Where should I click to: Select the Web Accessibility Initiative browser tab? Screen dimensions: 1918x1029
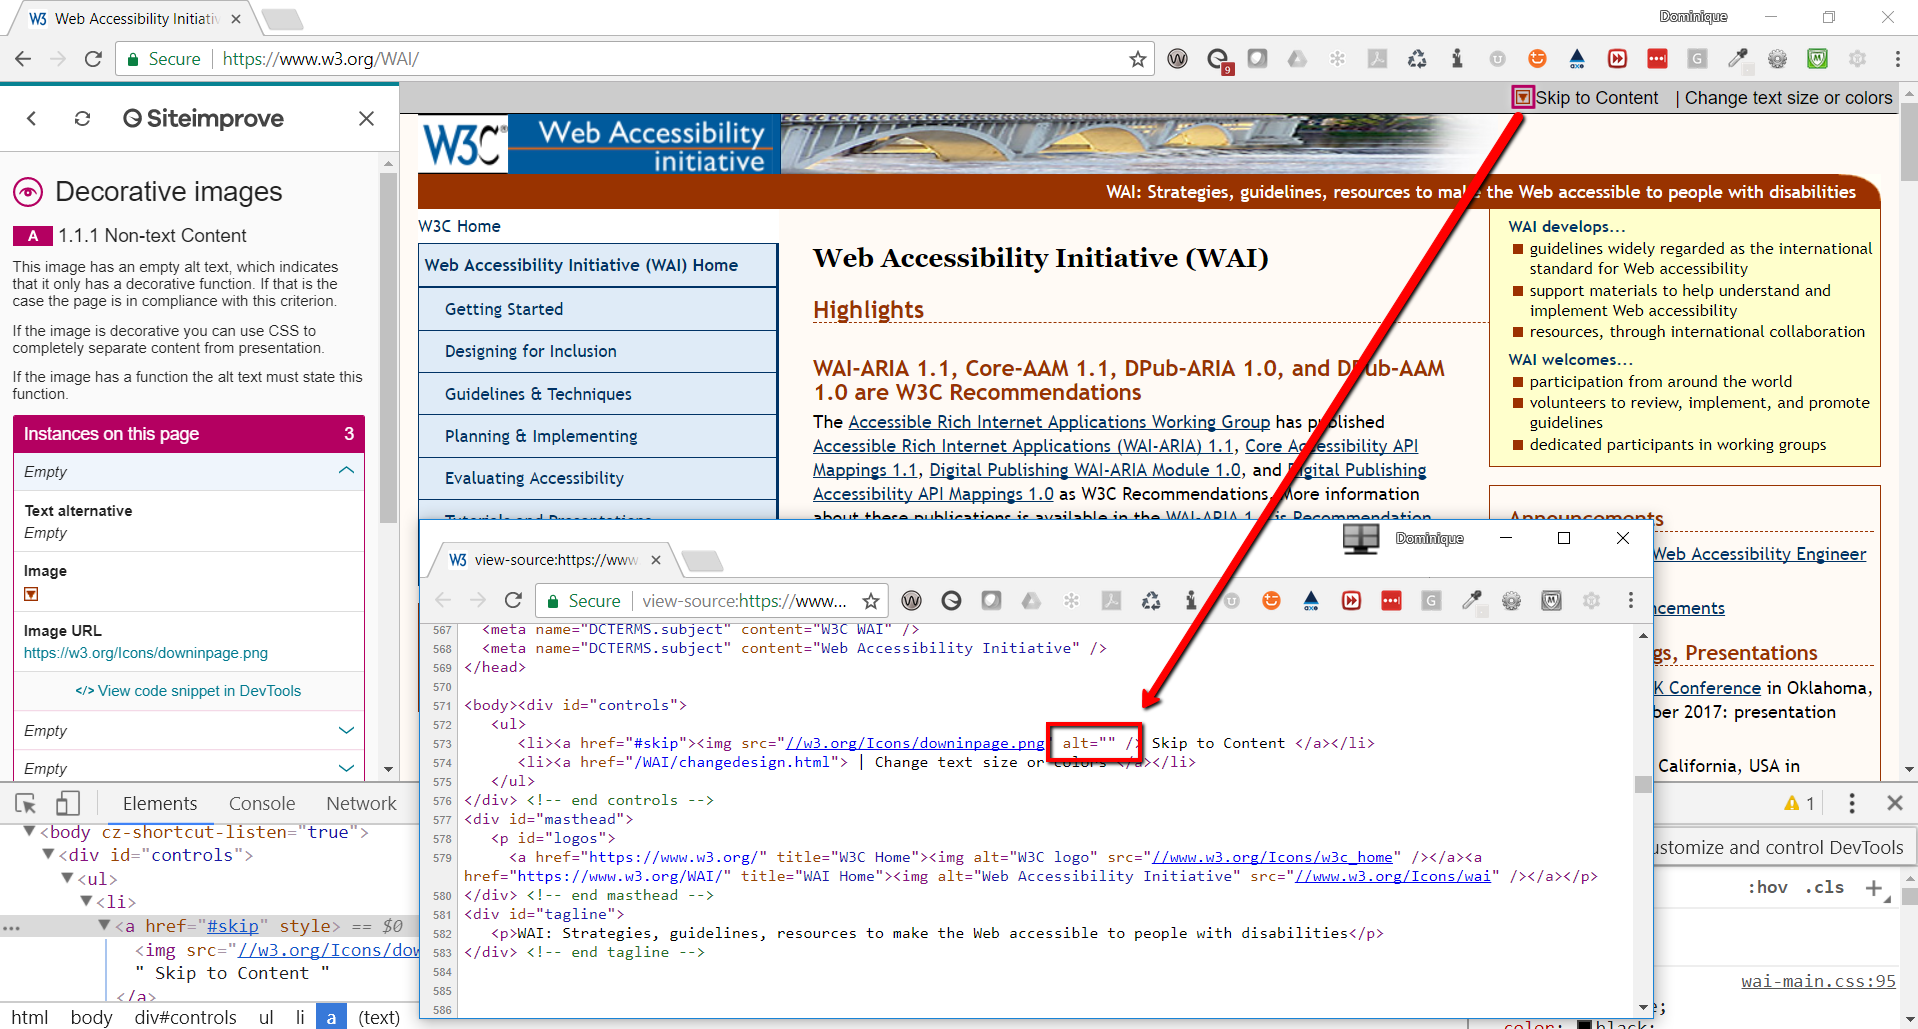(134, 19)
